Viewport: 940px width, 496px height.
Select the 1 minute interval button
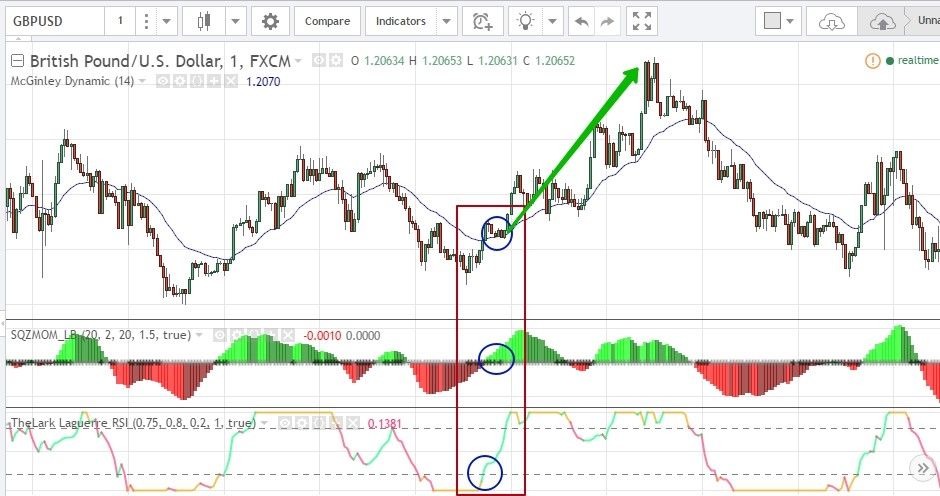120,22
